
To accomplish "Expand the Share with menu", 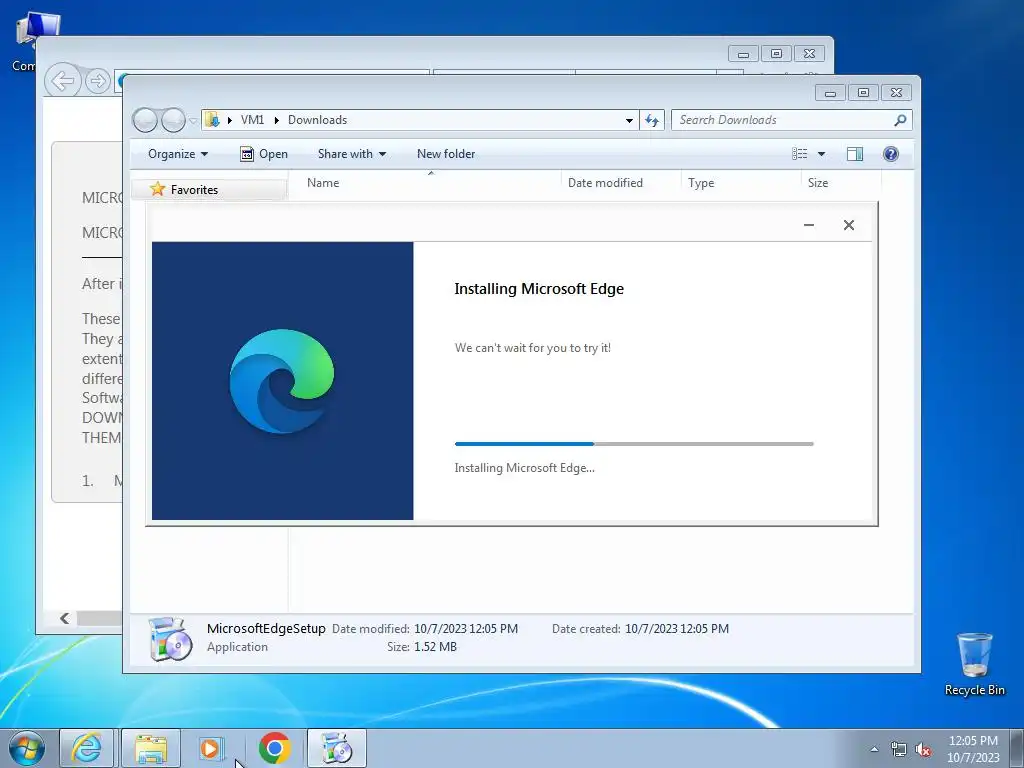I will click(x=351, y=154).
